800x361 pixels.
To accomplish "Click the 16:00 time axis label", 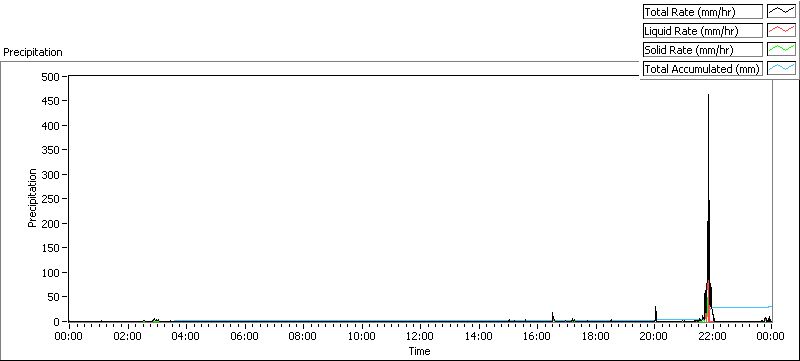I will (537, 336).
